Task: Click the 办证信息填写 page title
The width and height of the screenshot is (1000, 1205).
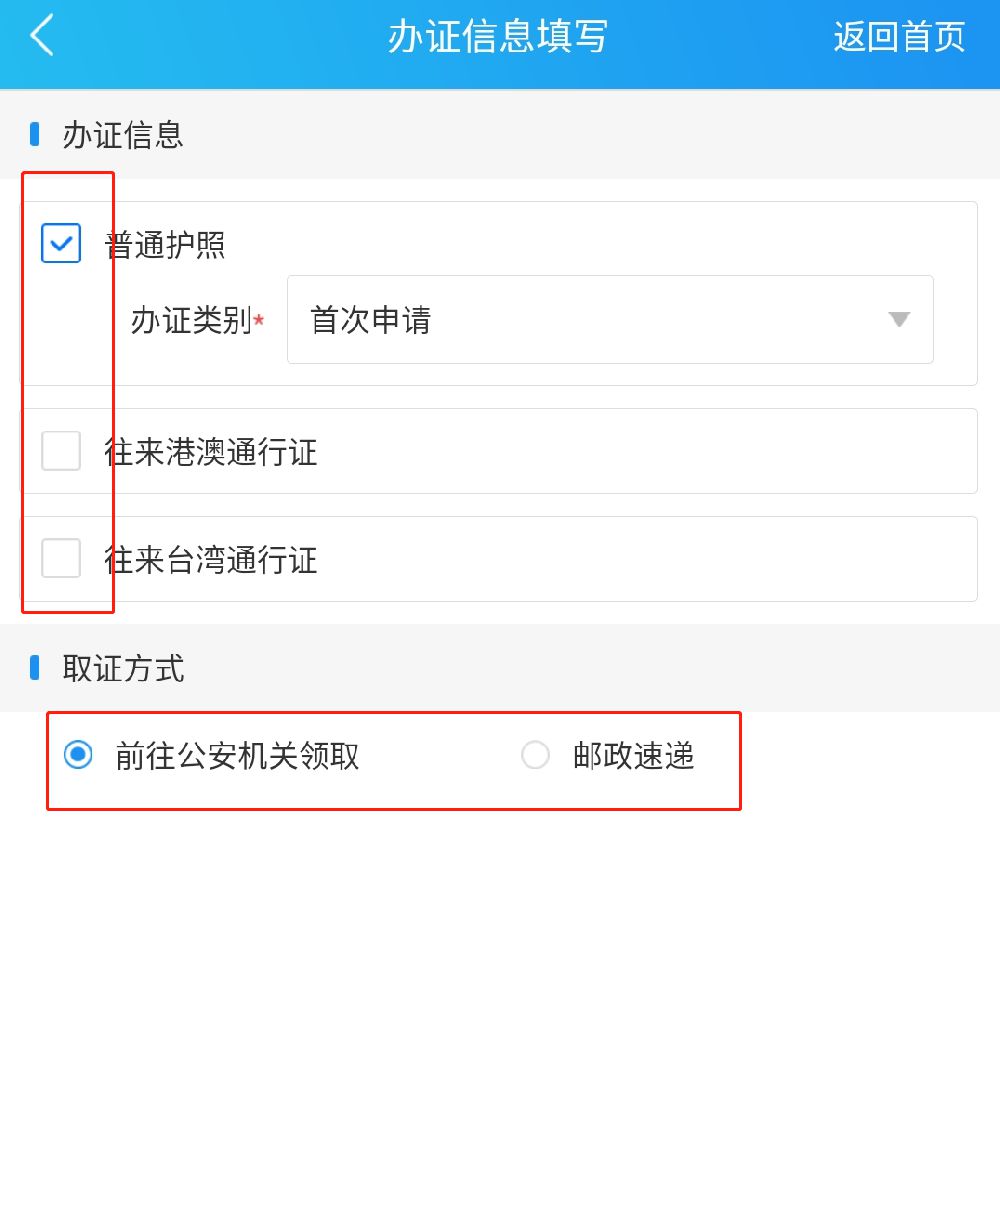Action: coord(497,37)
